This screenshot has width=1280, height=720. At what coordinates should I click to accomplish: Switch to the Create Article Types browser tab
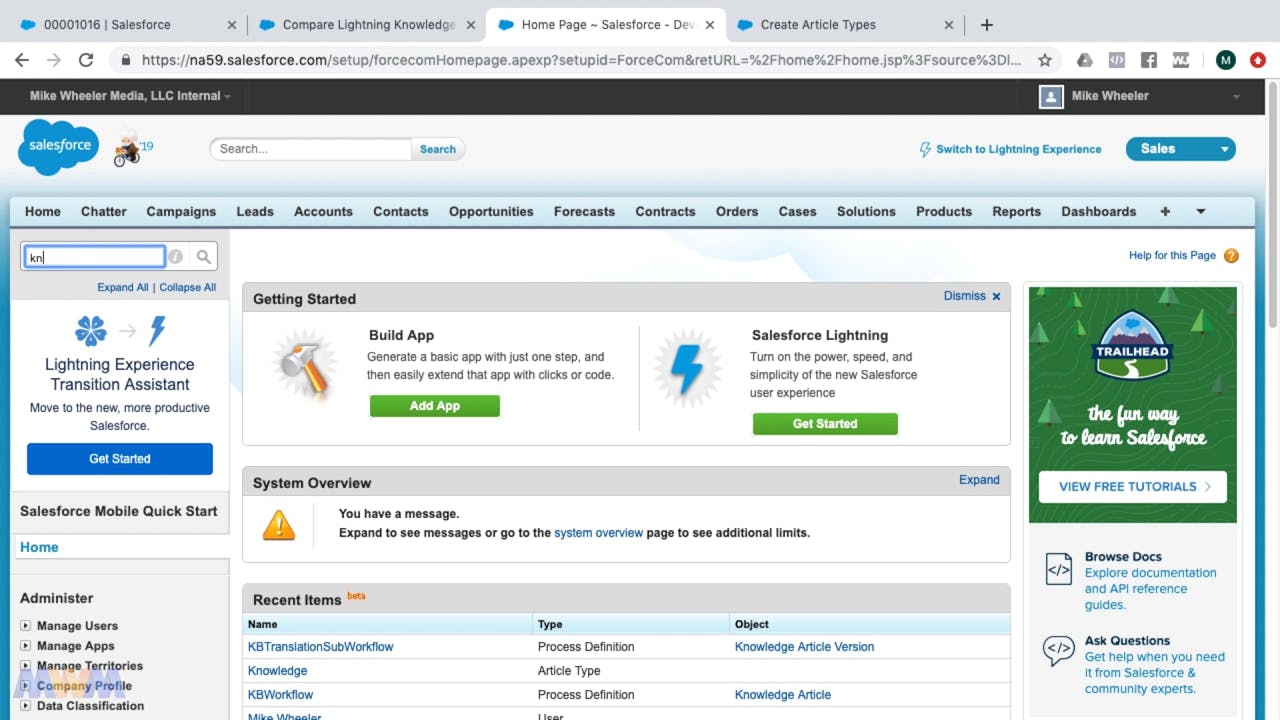845,25
